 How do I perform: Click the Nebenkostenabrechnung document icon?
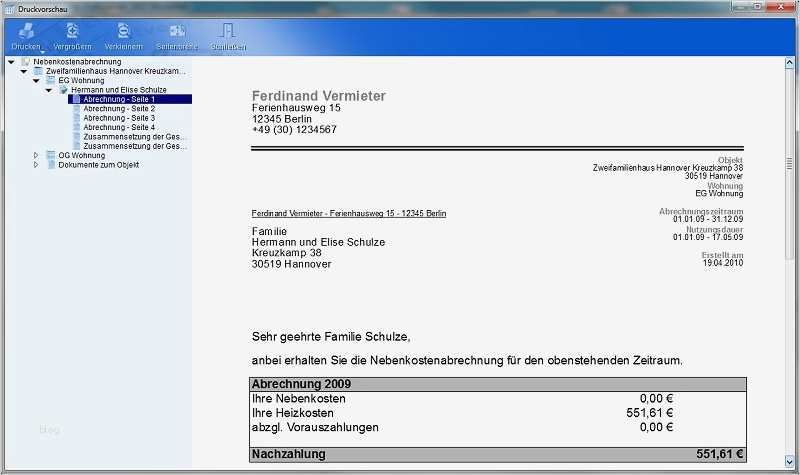click(x=26, y=62)
